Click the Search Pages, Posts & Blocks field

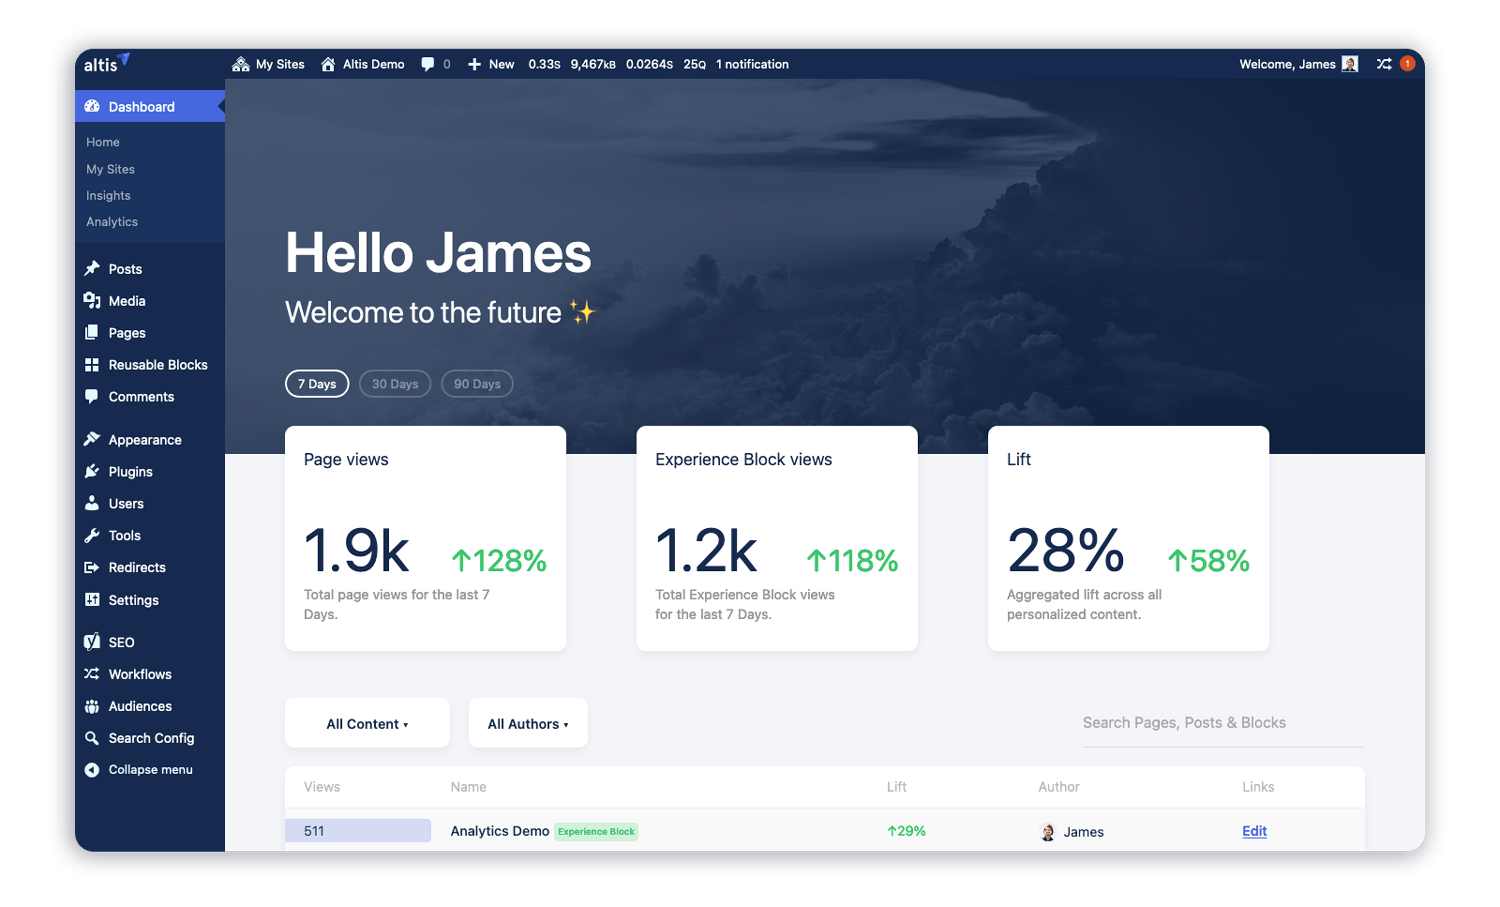pyautogui.click(x=1223, y=723)
